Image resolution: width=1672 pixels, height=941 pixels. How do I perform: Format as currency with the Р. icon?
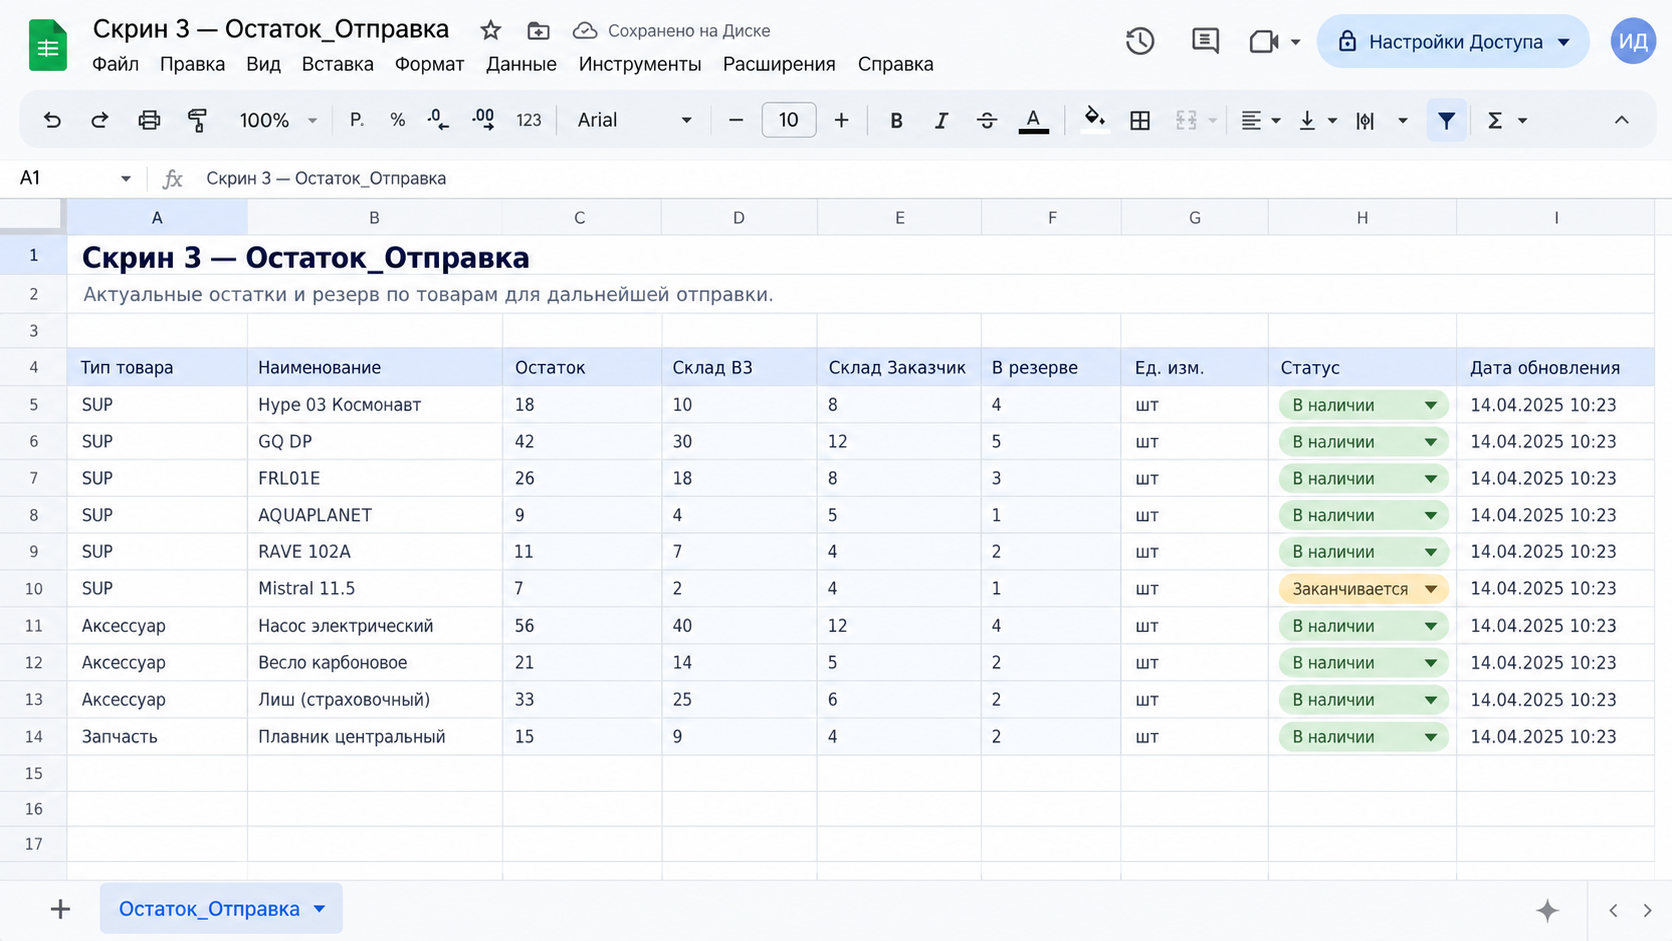click(356, 120)
